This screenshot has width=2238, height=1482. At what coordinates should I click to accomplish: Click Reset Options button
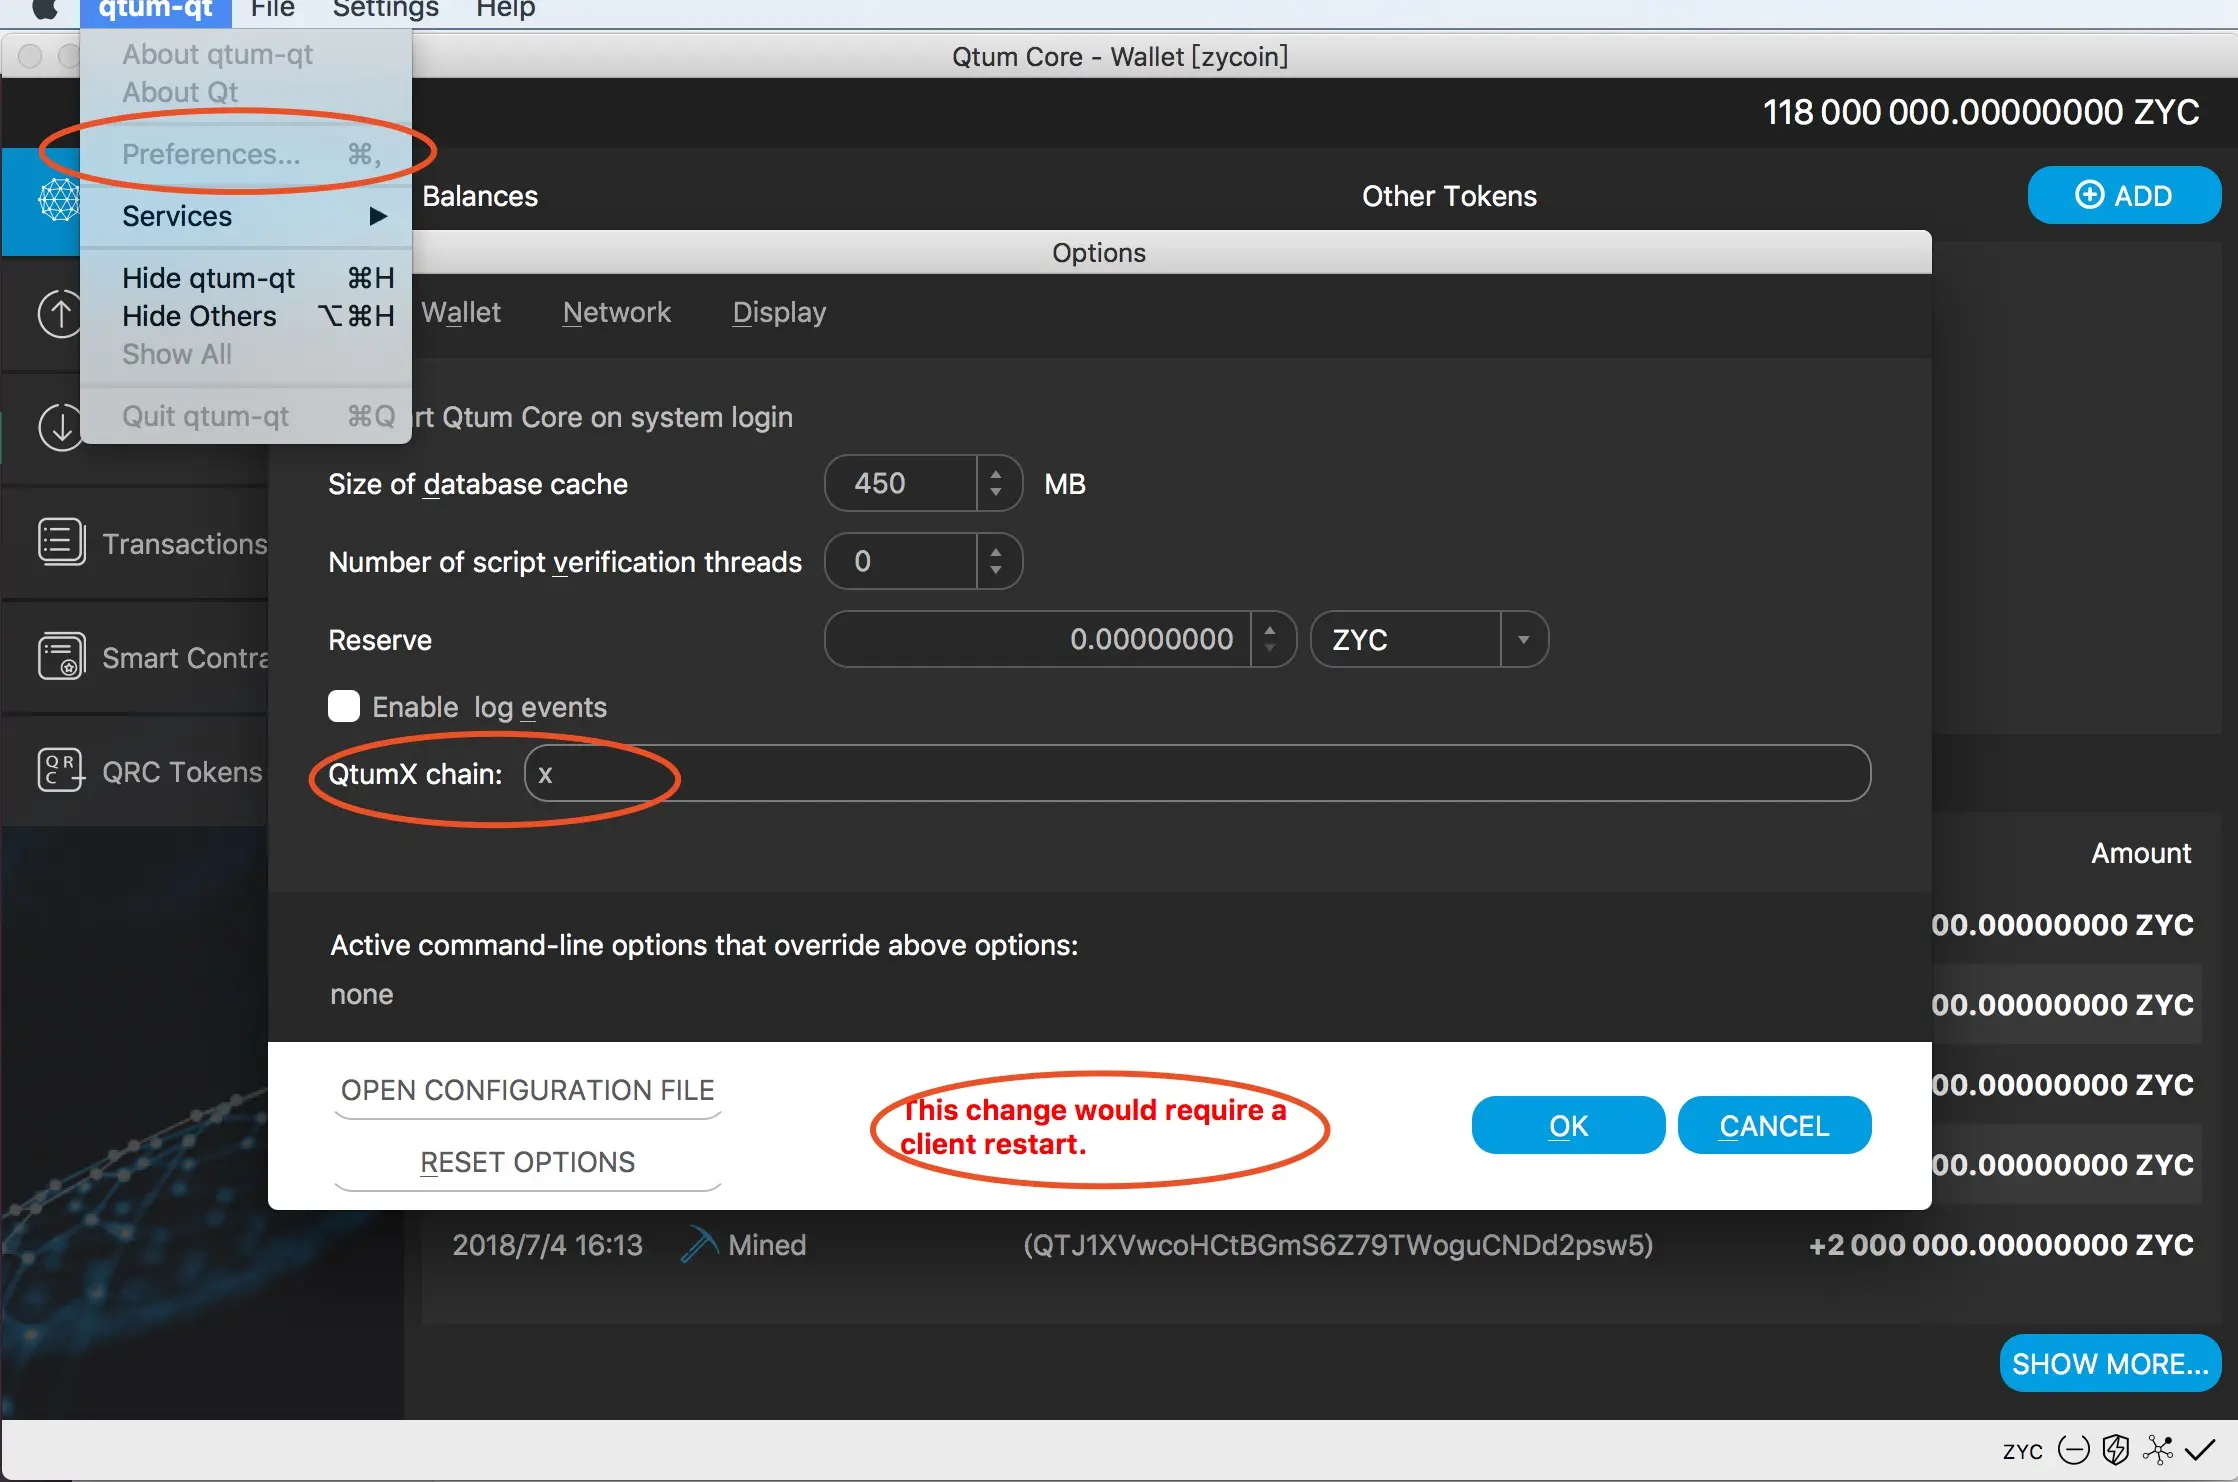tap(527, 1162)
